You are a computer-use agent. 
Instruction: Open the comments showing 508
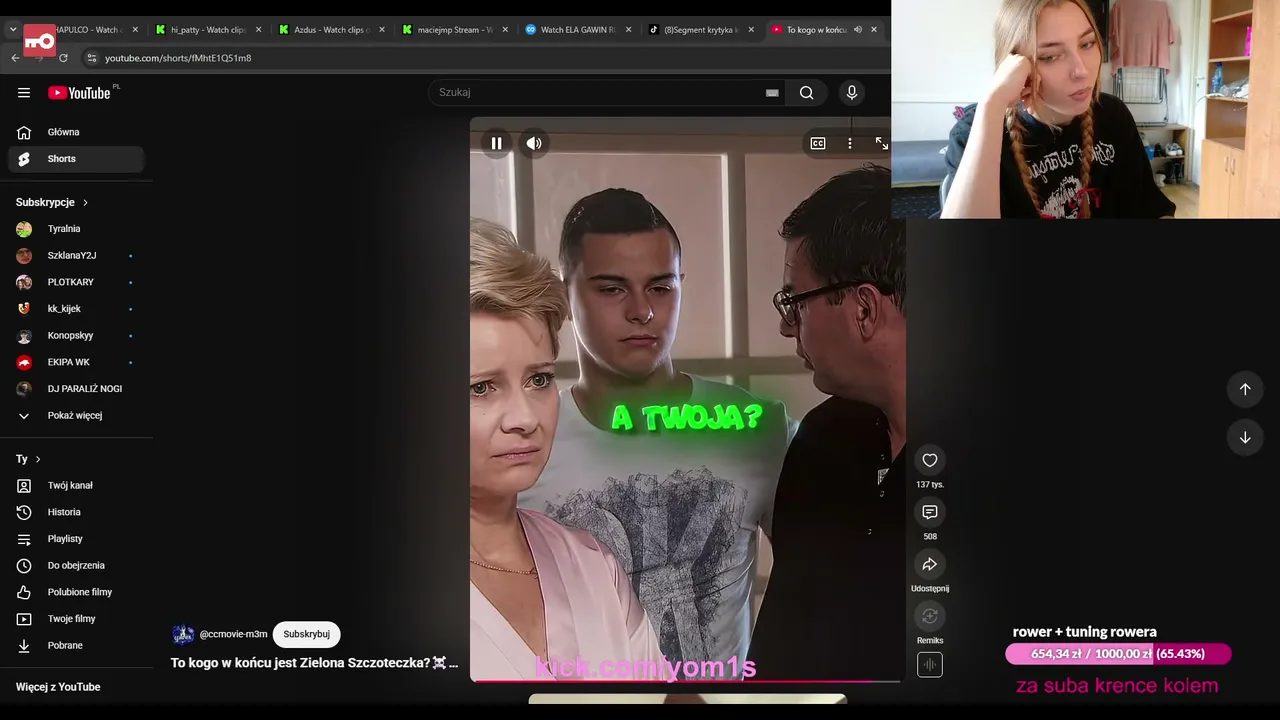point(930,512)
